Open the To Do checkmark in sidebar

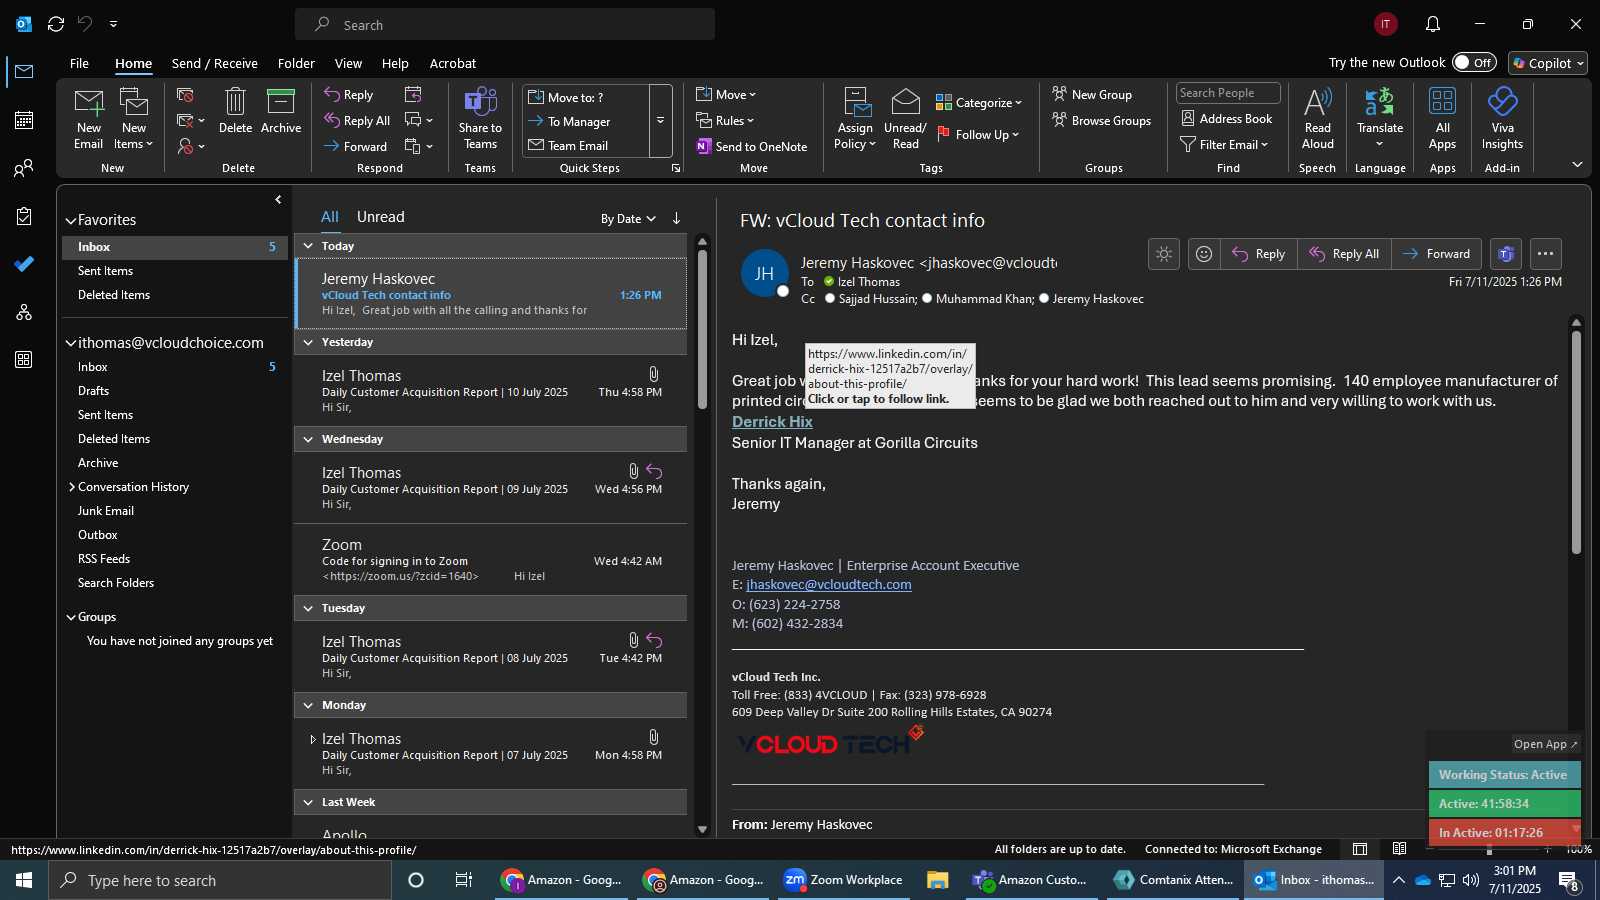pyautogui.click(x=24, y=264)
